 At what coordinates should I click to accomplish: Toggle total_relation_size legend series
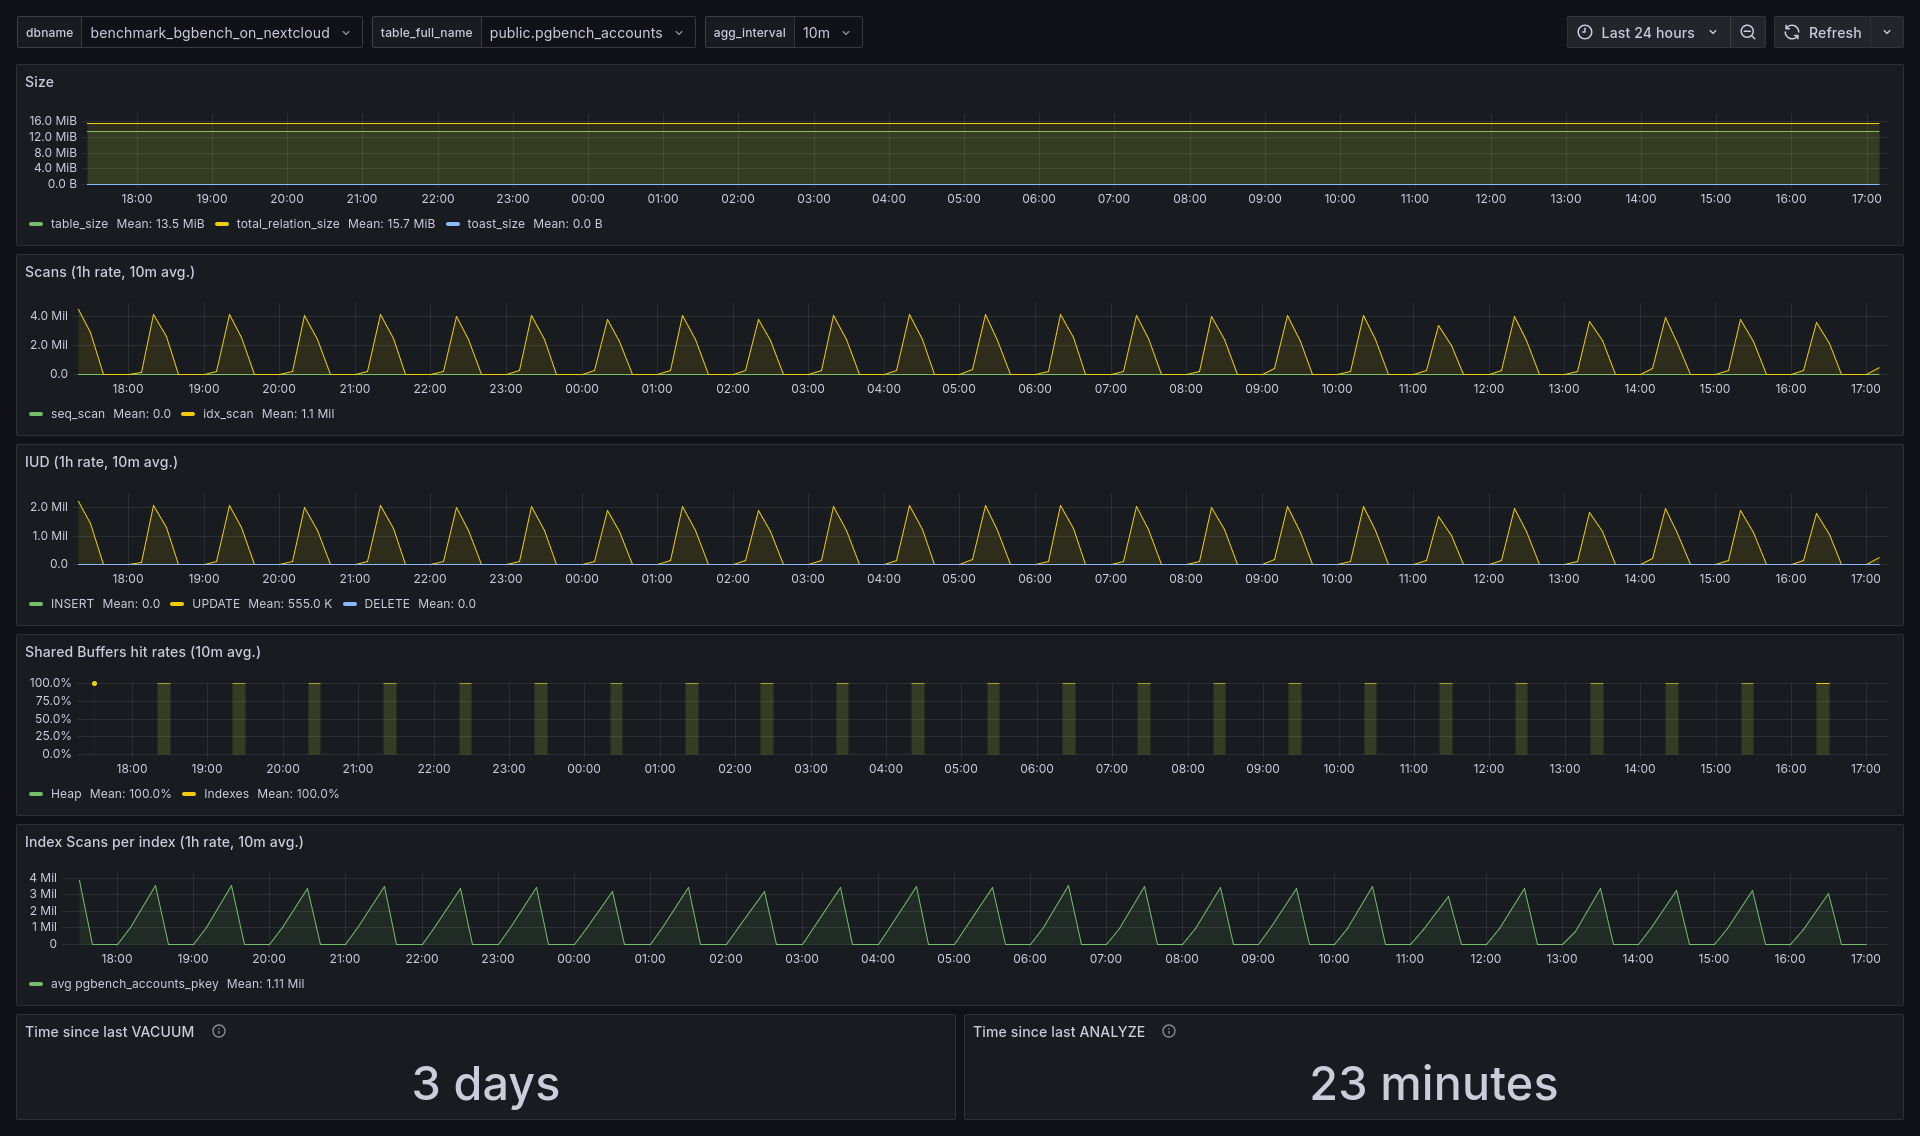(287, 224)
